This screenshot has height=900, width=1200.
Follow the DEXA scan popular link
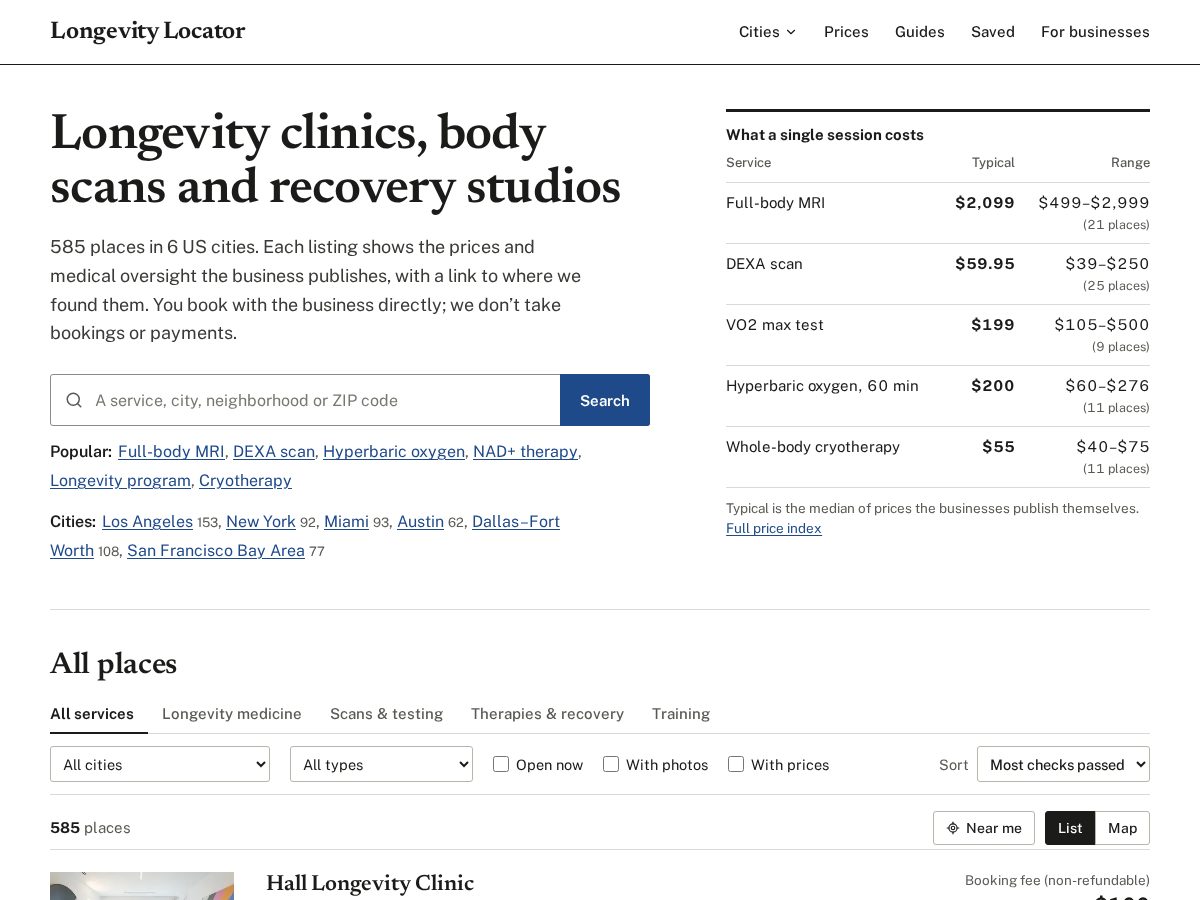coord(274,451)
